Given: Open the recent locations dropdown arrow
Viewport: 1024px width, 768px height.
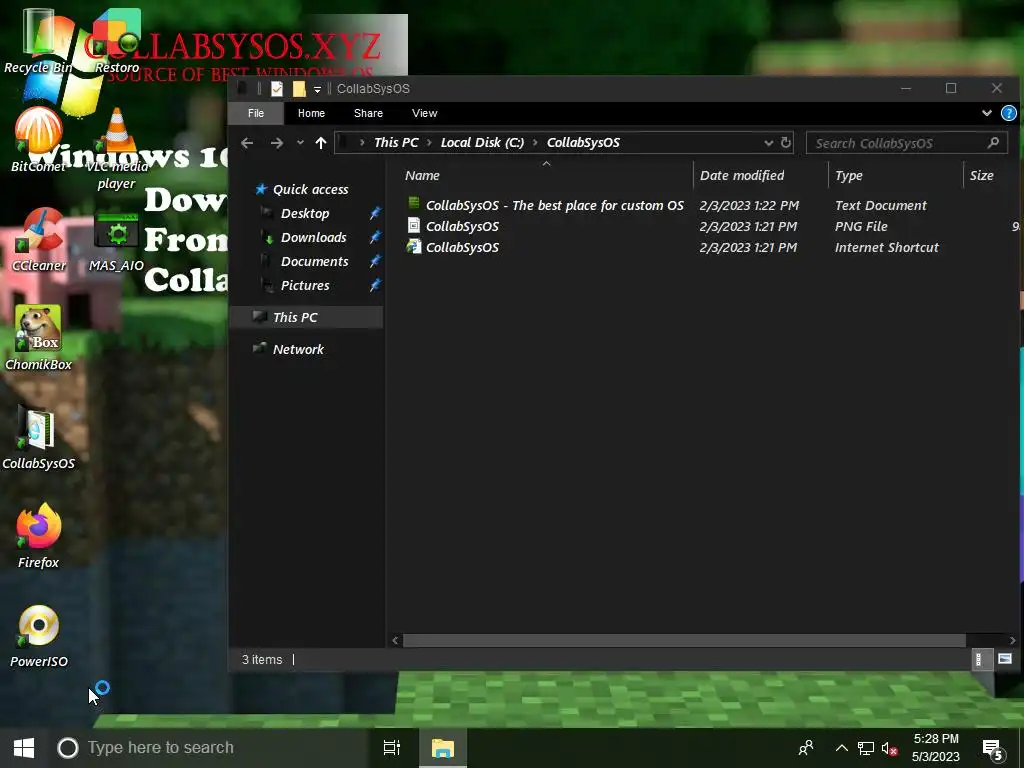Looking at the screenshot, I should click(x=300, y=143).
